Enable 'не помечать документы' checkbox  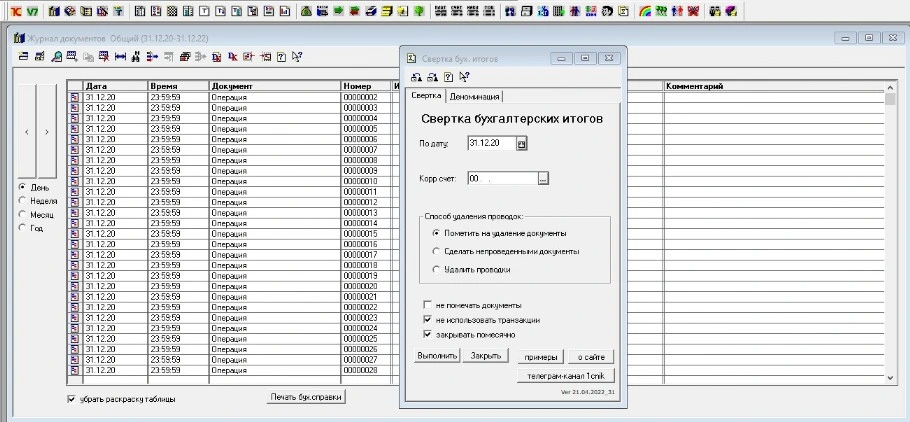(x=427, y=305)
